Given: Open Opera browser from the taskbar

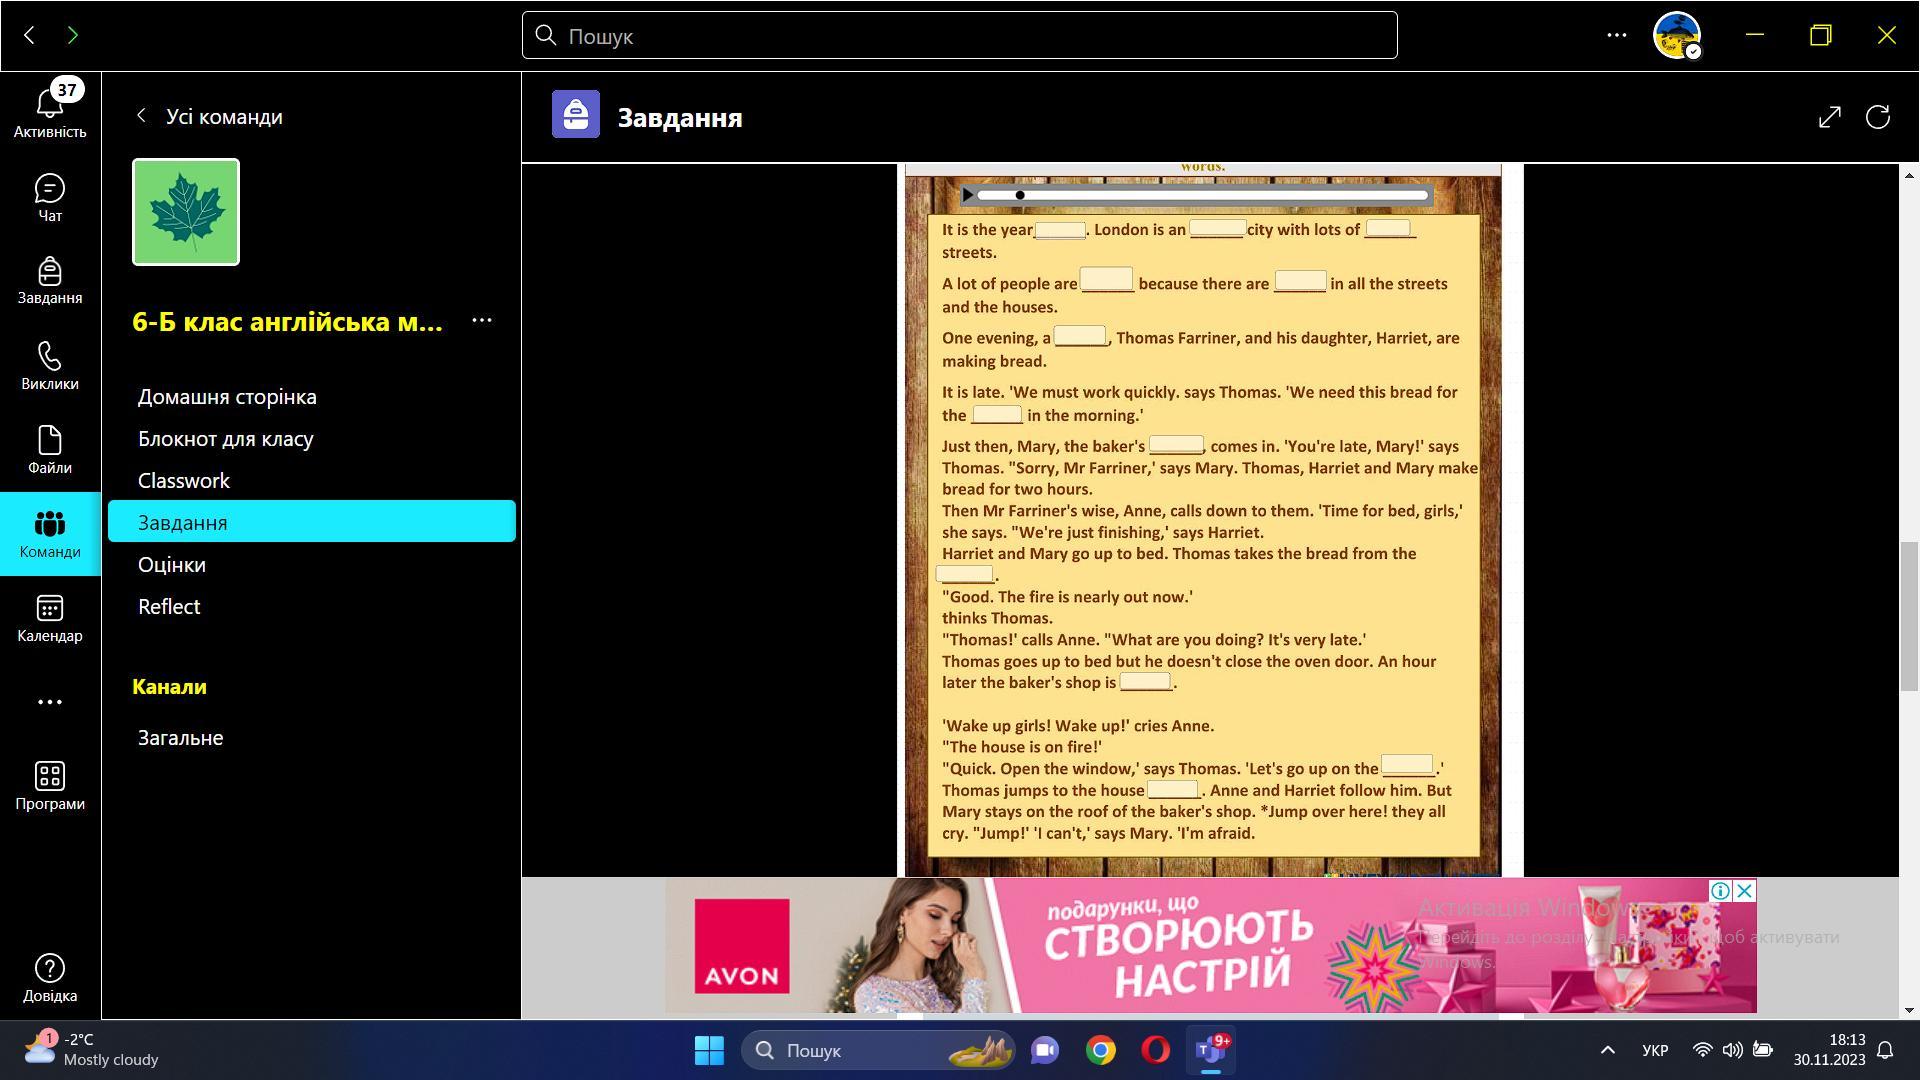Looking at the screenshot, I should tap(1155, 1050).
